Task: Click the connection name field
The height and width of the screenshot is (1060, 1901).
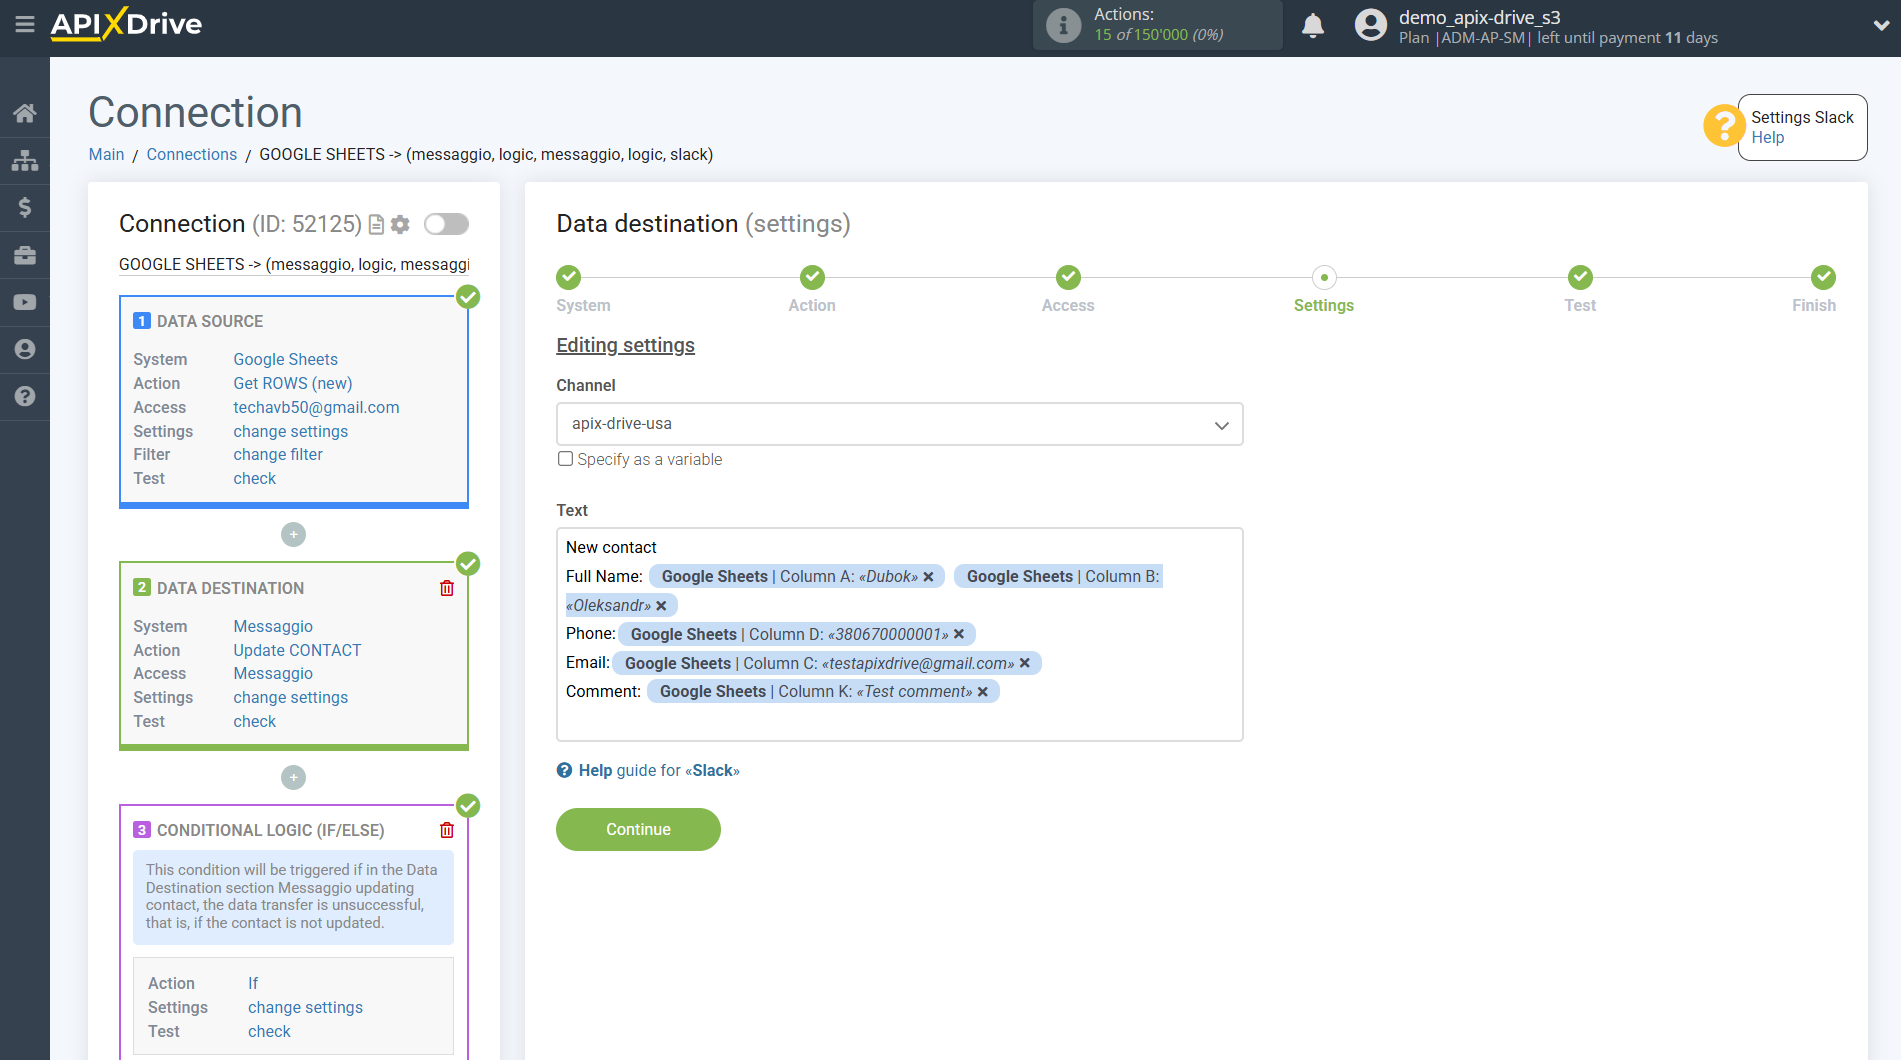Action: pyautogui.click(x=294, y=264)
